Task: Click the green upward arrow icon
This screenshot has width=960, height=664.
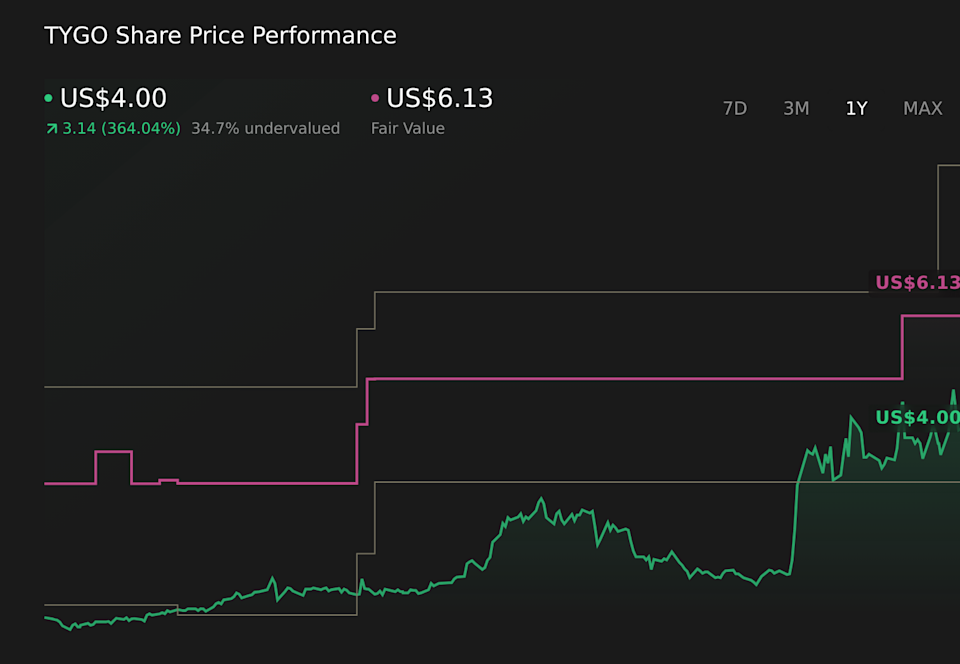Action: tap(51, 129)
